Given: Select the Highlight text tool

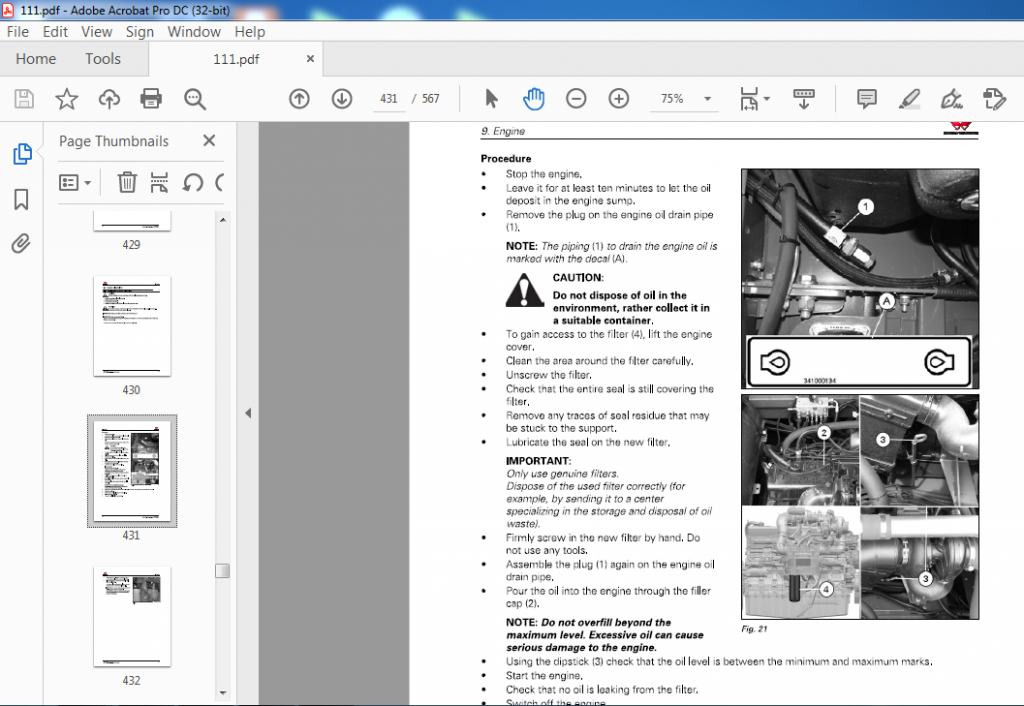Looking at the screenshot, I should 909,99.
